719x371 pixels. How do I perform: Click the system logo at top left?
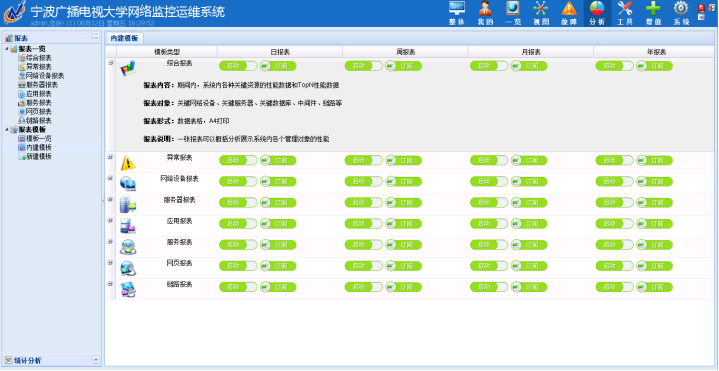tap(15, 12)
